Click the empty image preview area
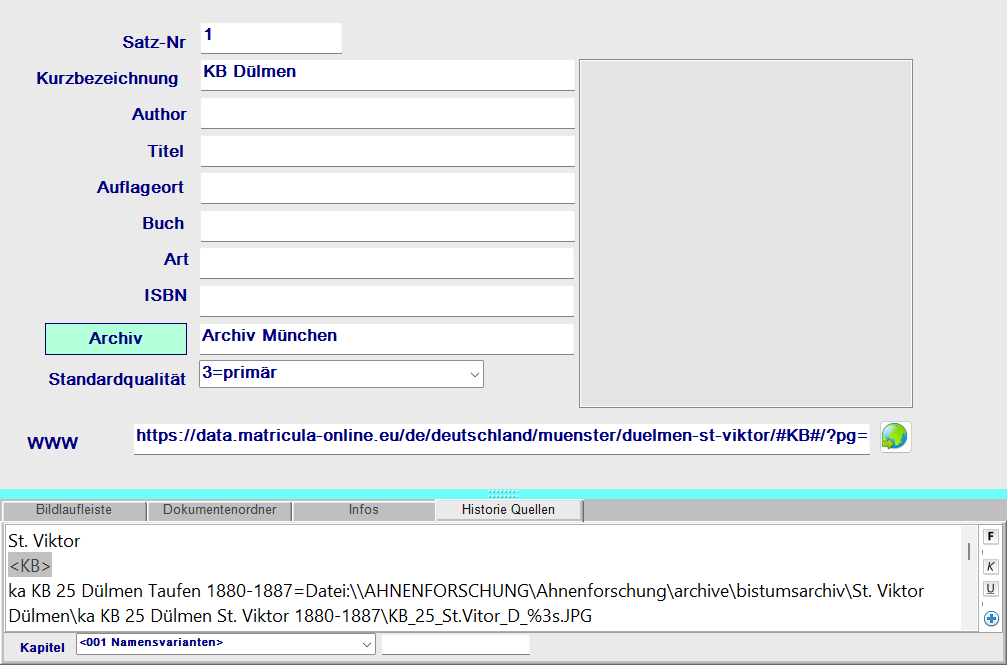Viewport: 1007px width, 665px height. click(745, 233)
